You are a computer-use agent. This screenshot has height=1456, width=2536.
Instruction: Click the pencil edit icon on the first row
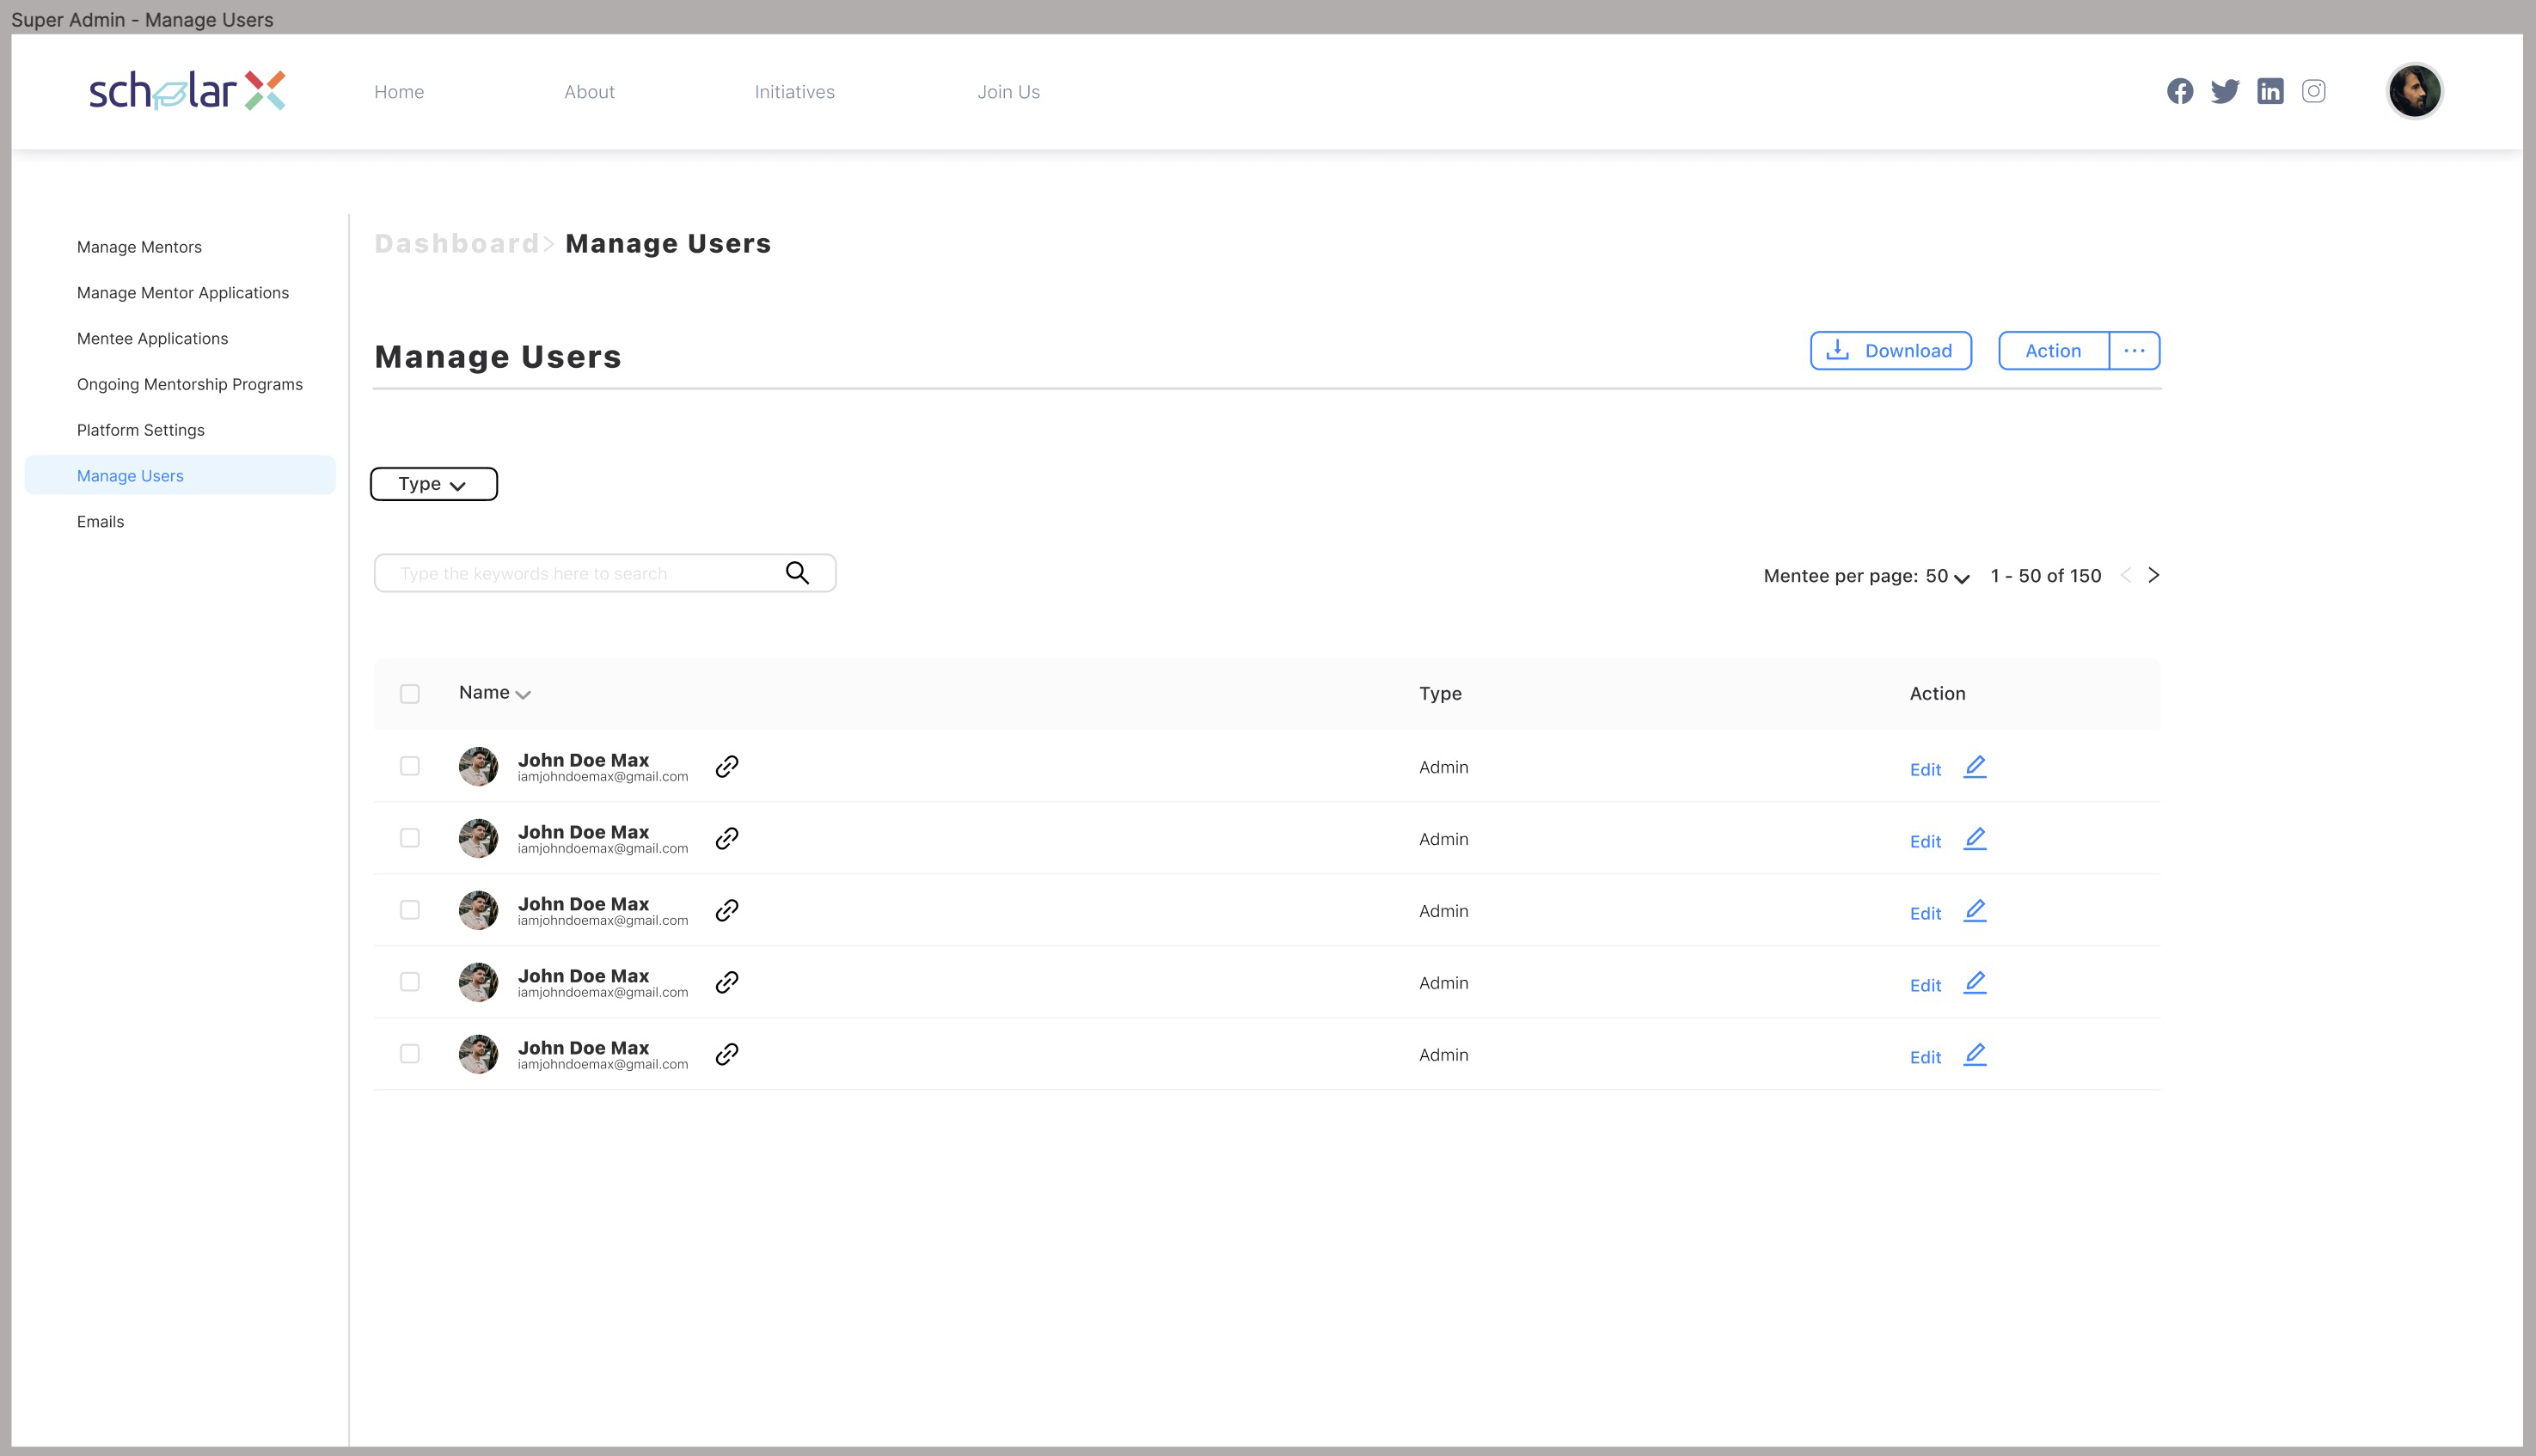pyautogui.click(x=1975, y=768)
